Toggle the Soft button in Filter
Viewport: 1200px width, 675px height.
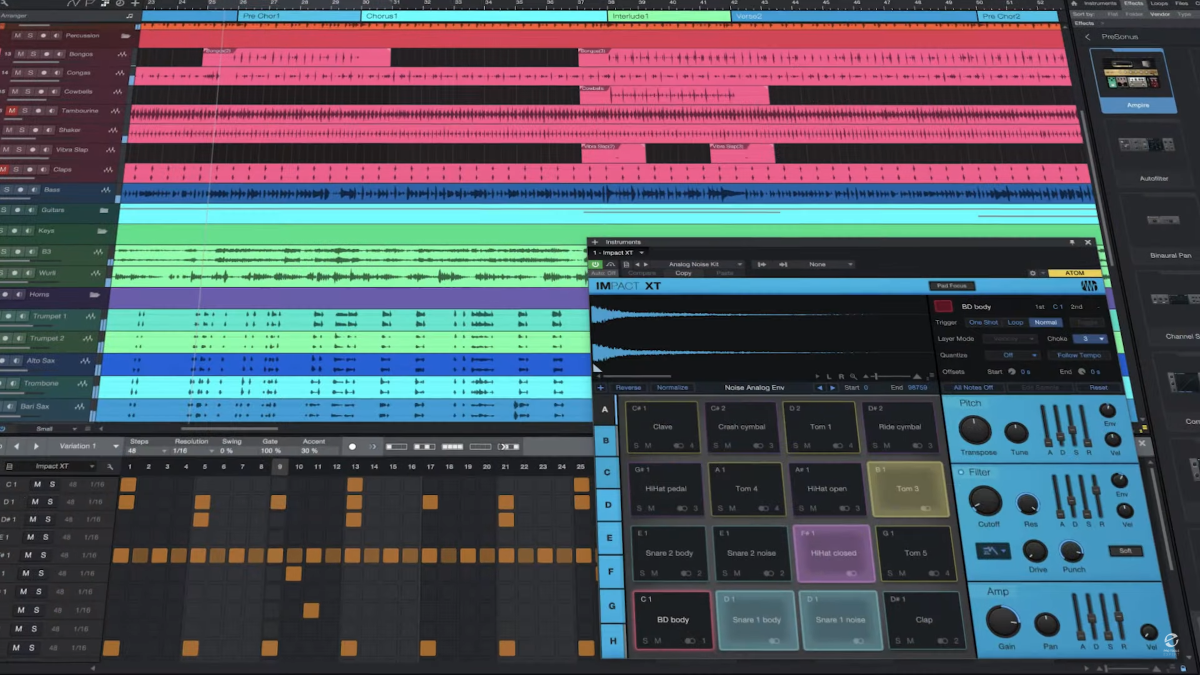click(1125, 551)
